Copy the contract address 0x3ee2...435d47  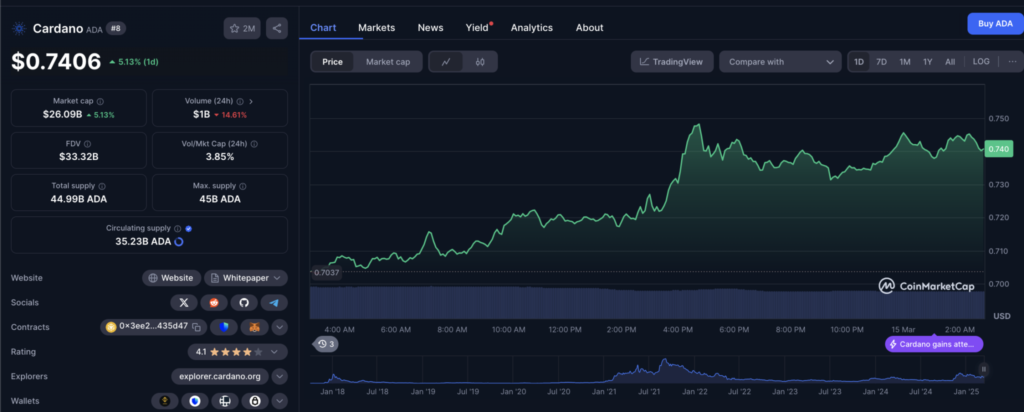(x=198, y=327)
